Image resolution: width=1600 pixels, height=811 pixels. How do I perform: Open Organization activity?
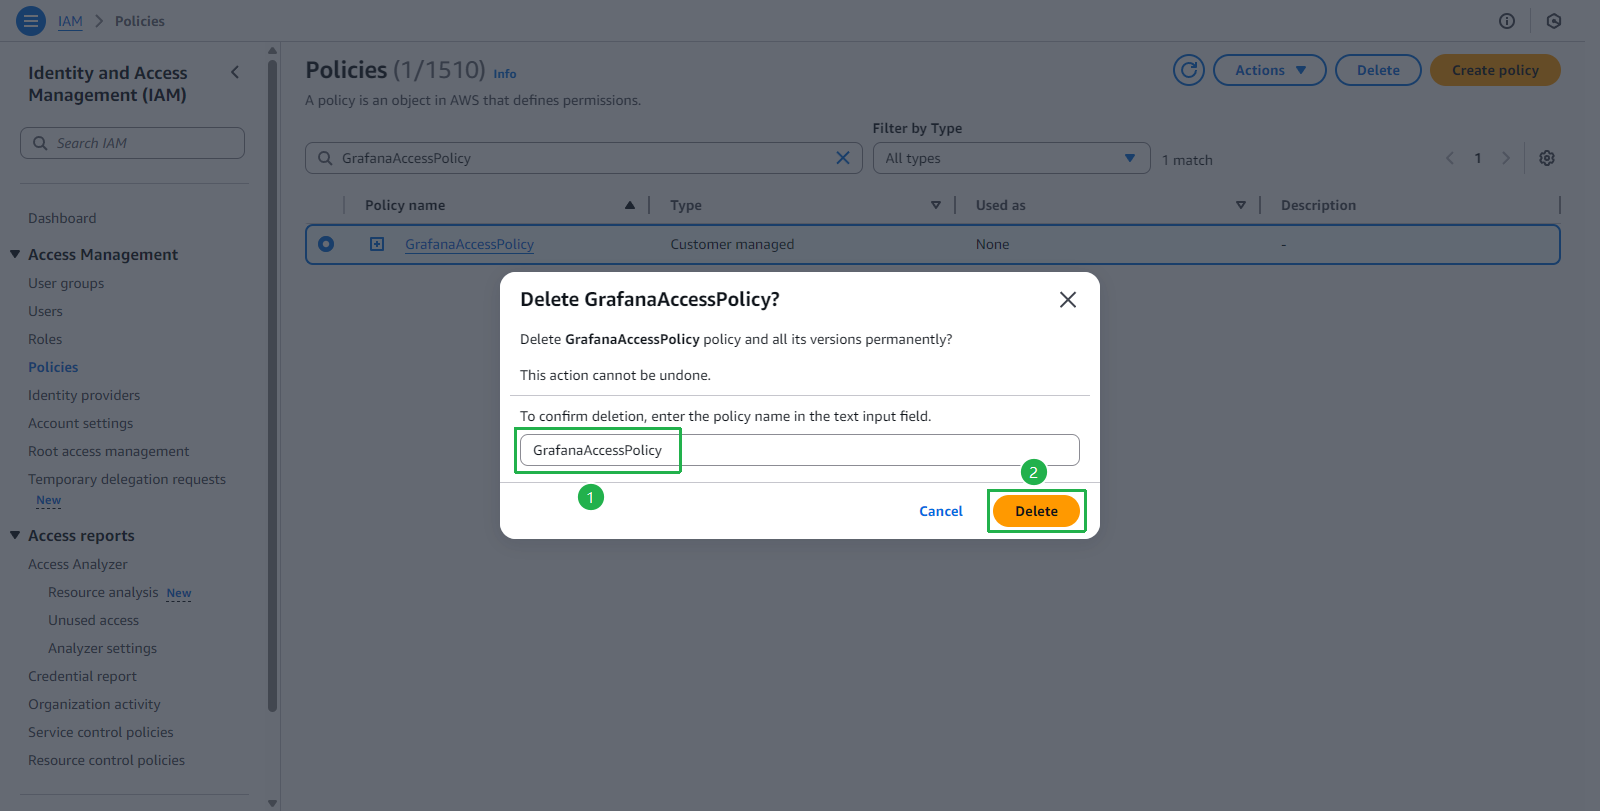[x=94, y=704]
